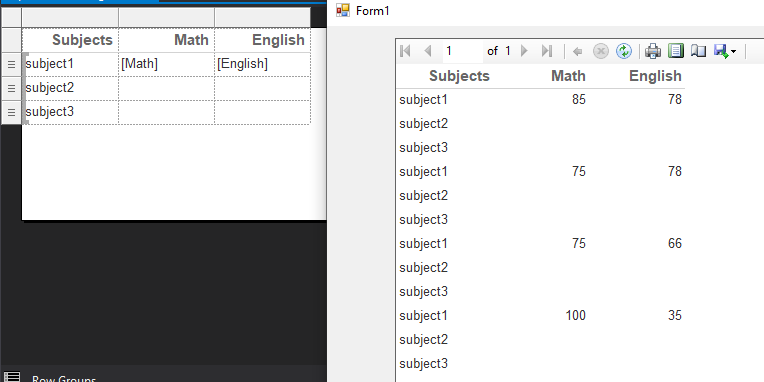Open the export save dropdown
The height and width of the screenshot is (382, 764).
click(x=725, y=51)
